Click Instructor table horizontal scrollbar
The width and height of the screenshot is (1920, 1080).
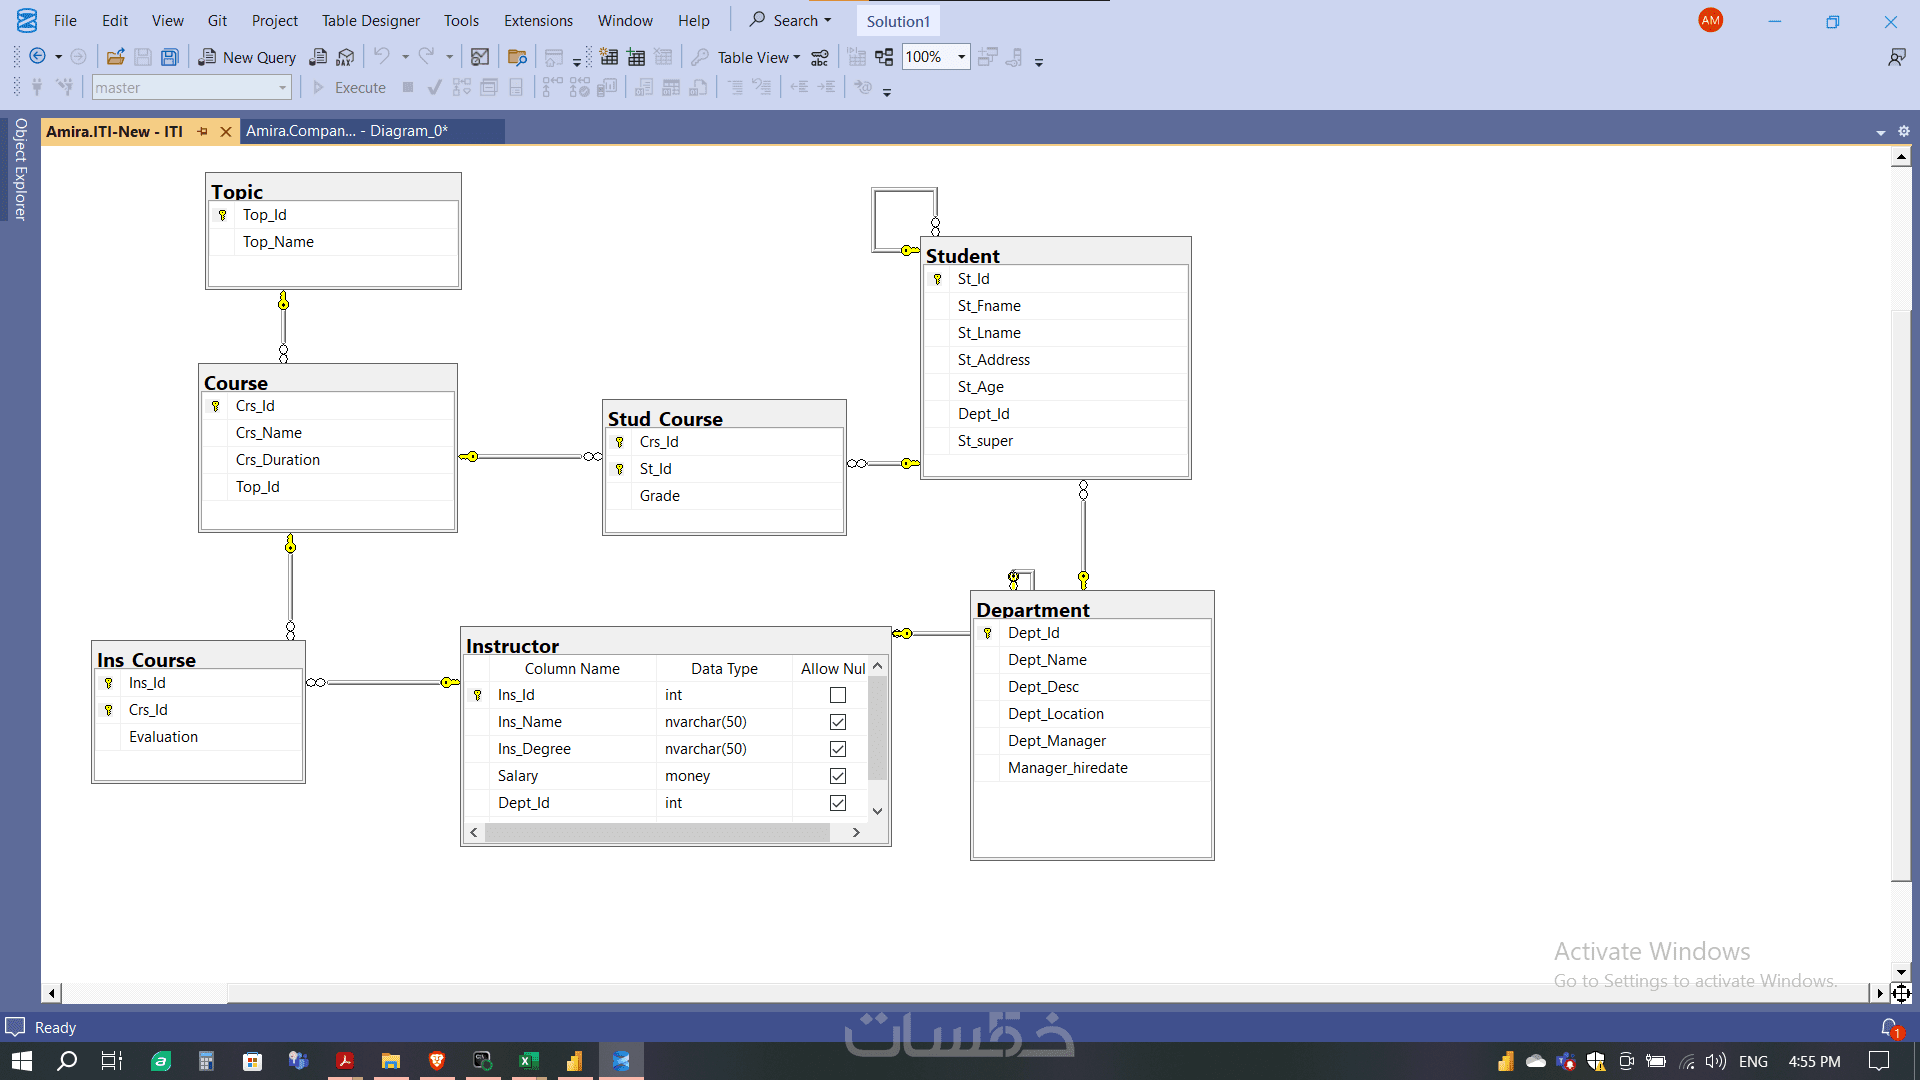657,832
